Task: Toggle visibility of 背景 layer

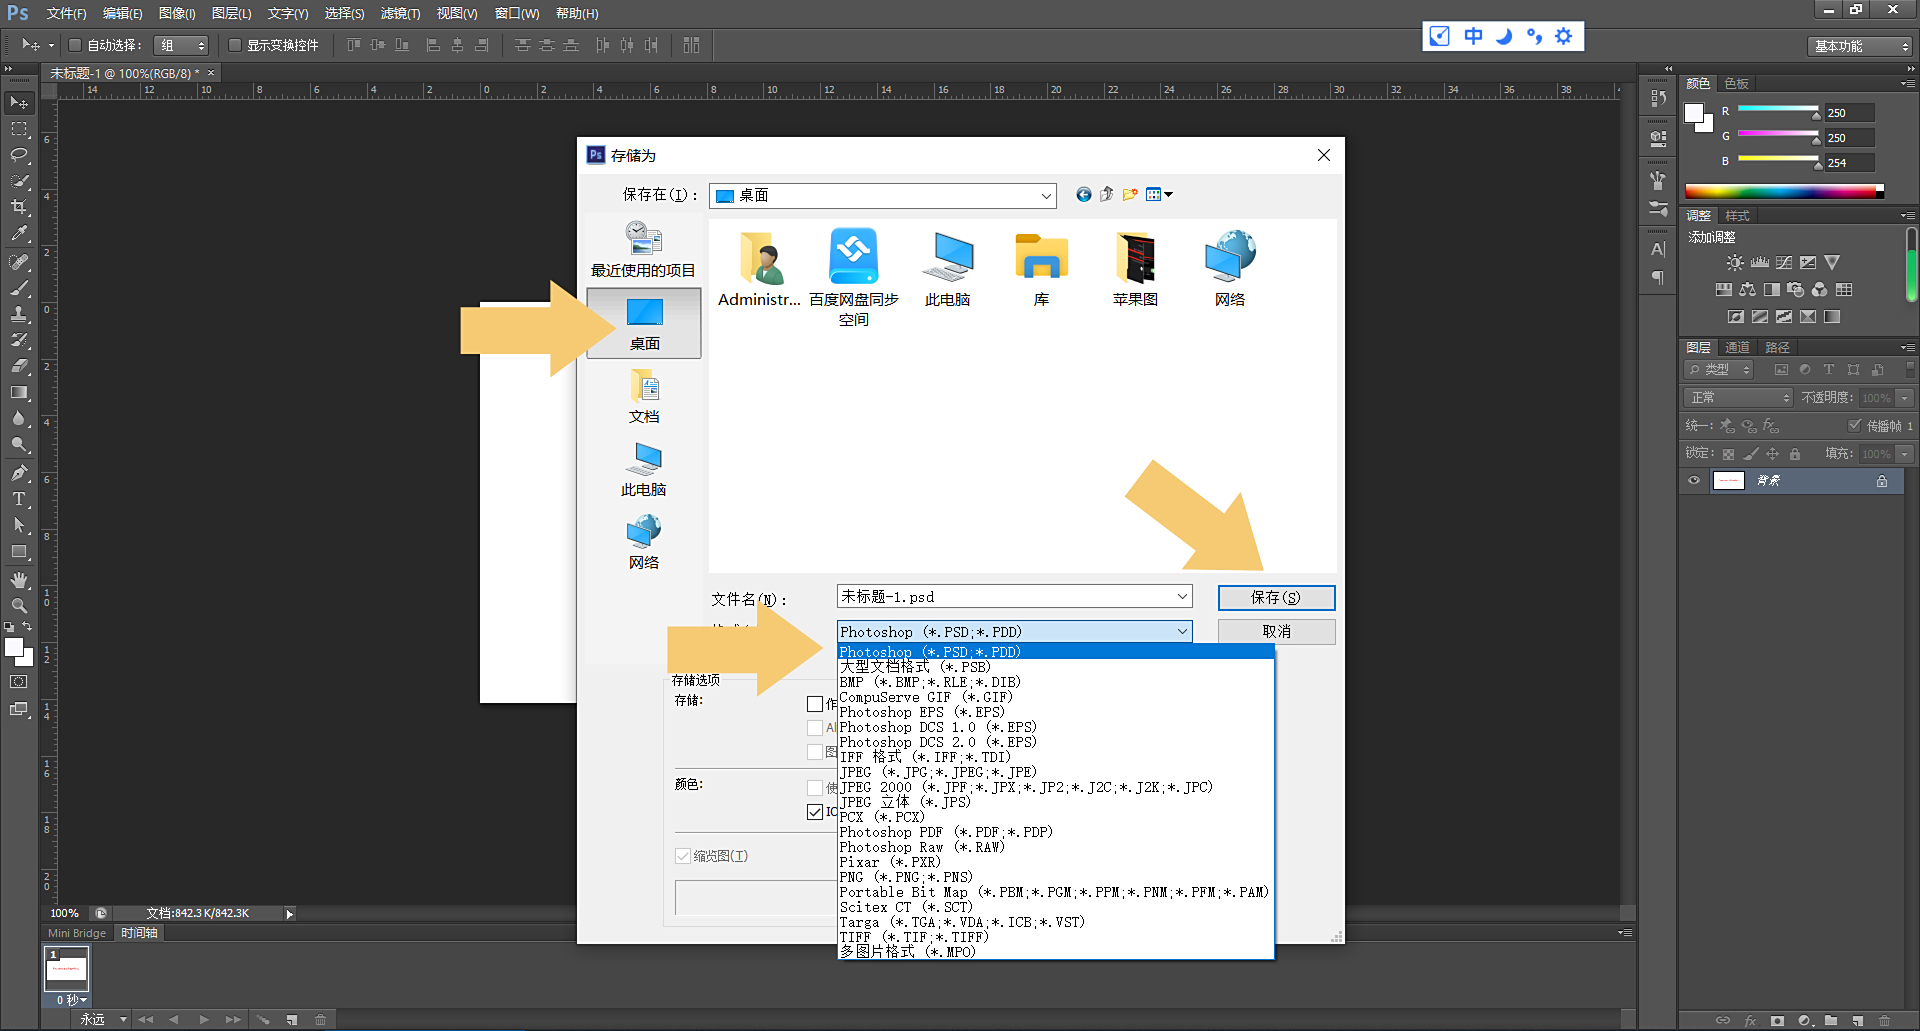Action: pos(1694,481)
